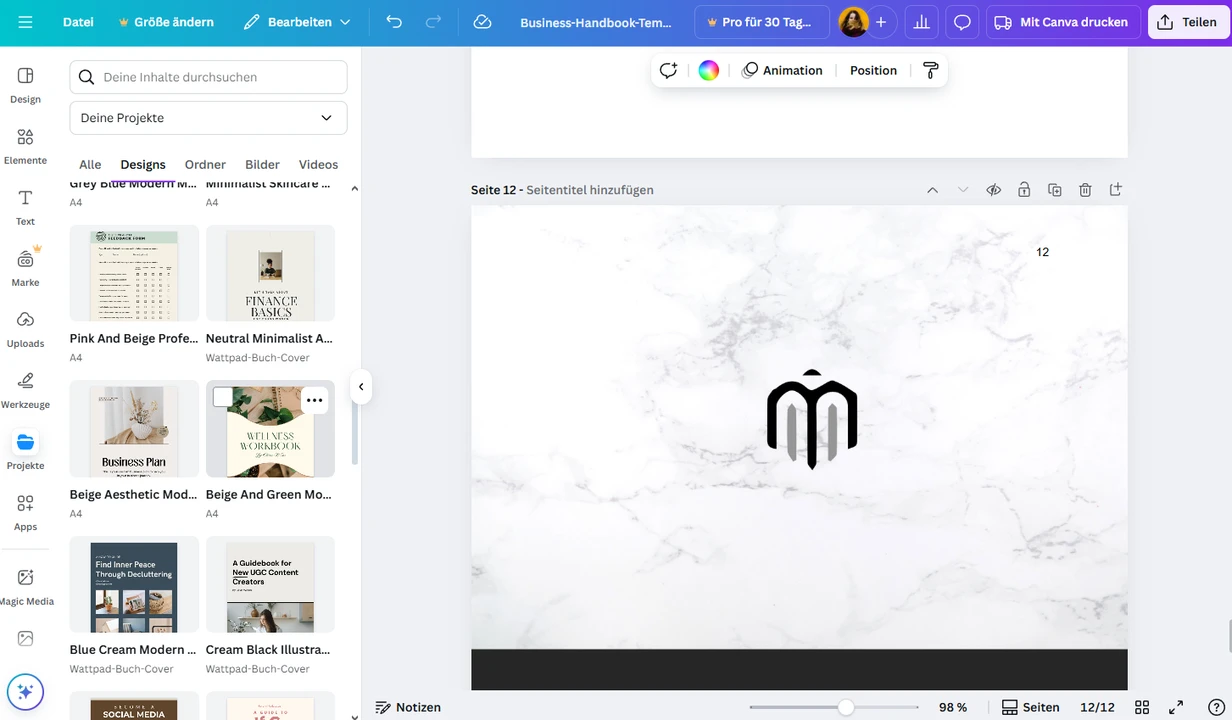
Task: Switch to the Videos tab
Action: click(x=318, y=164)
